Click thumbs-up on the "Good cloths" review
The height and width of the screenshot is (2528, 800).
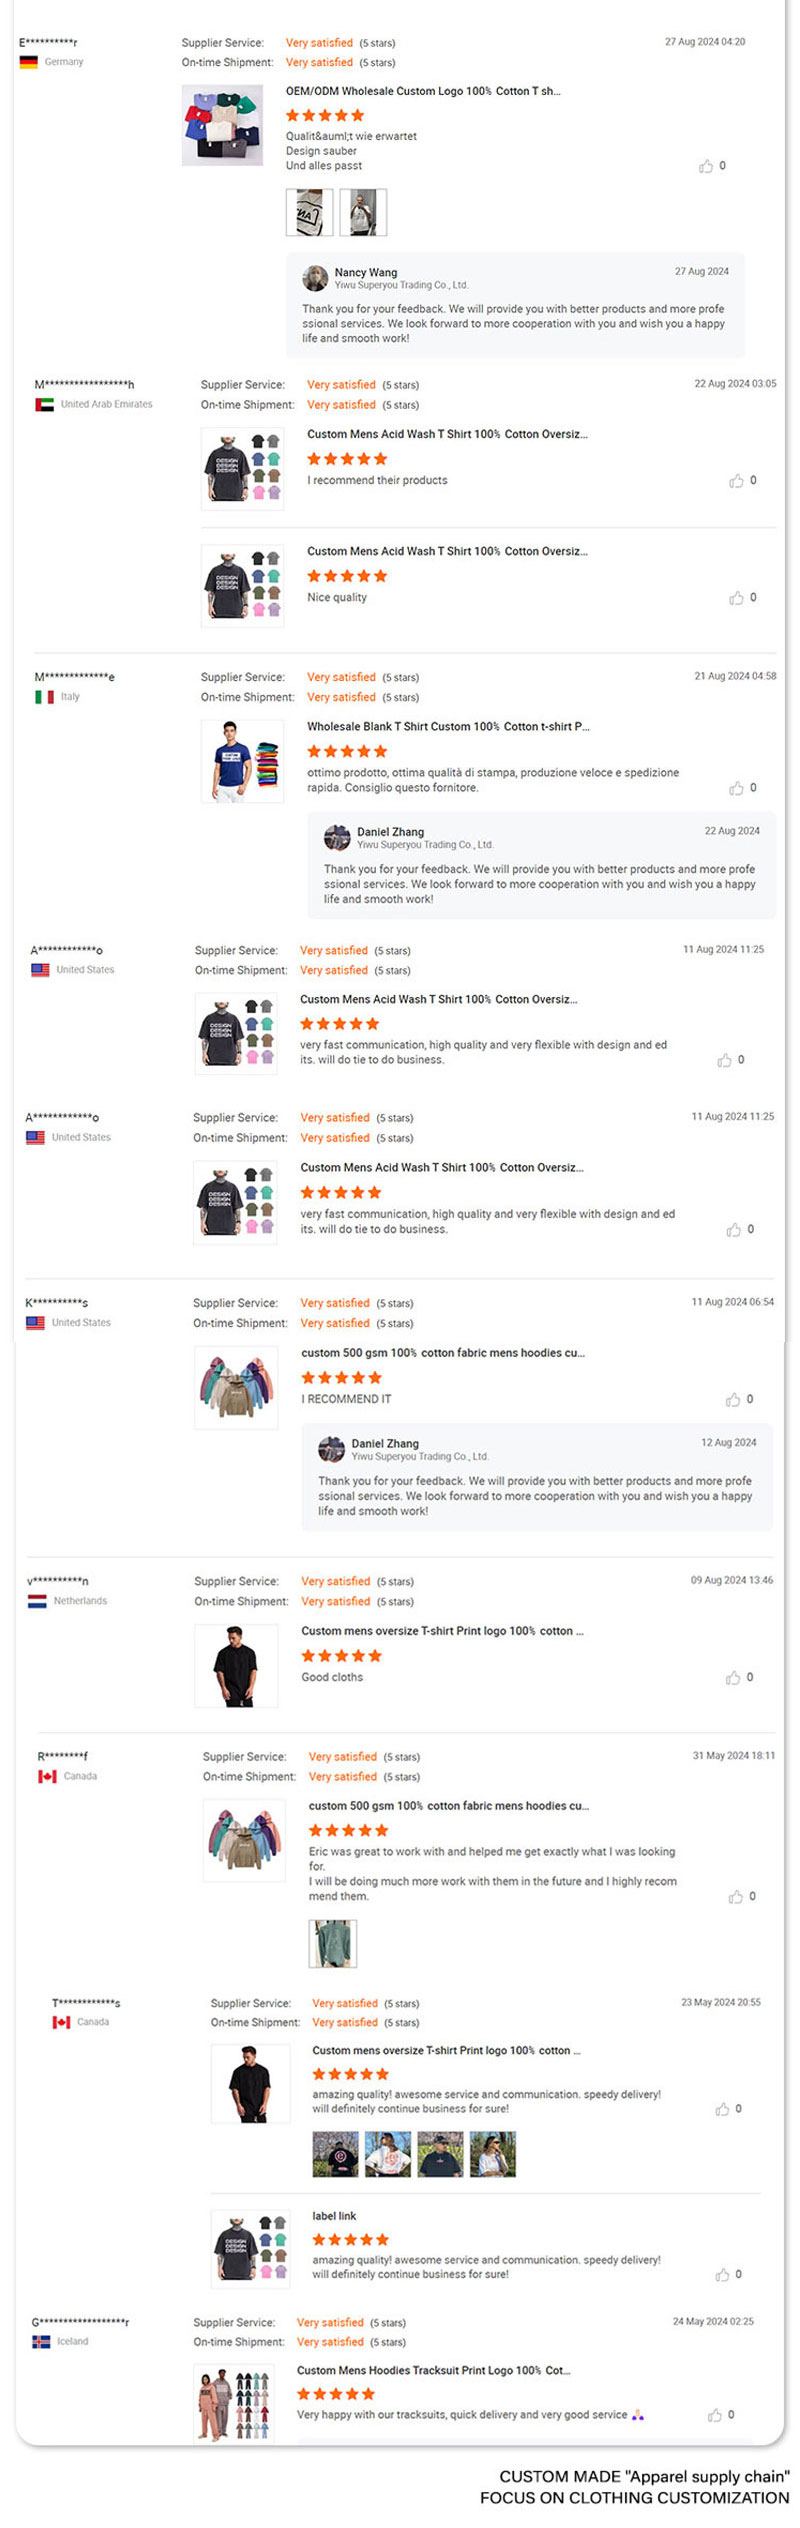pos(733,1677)
